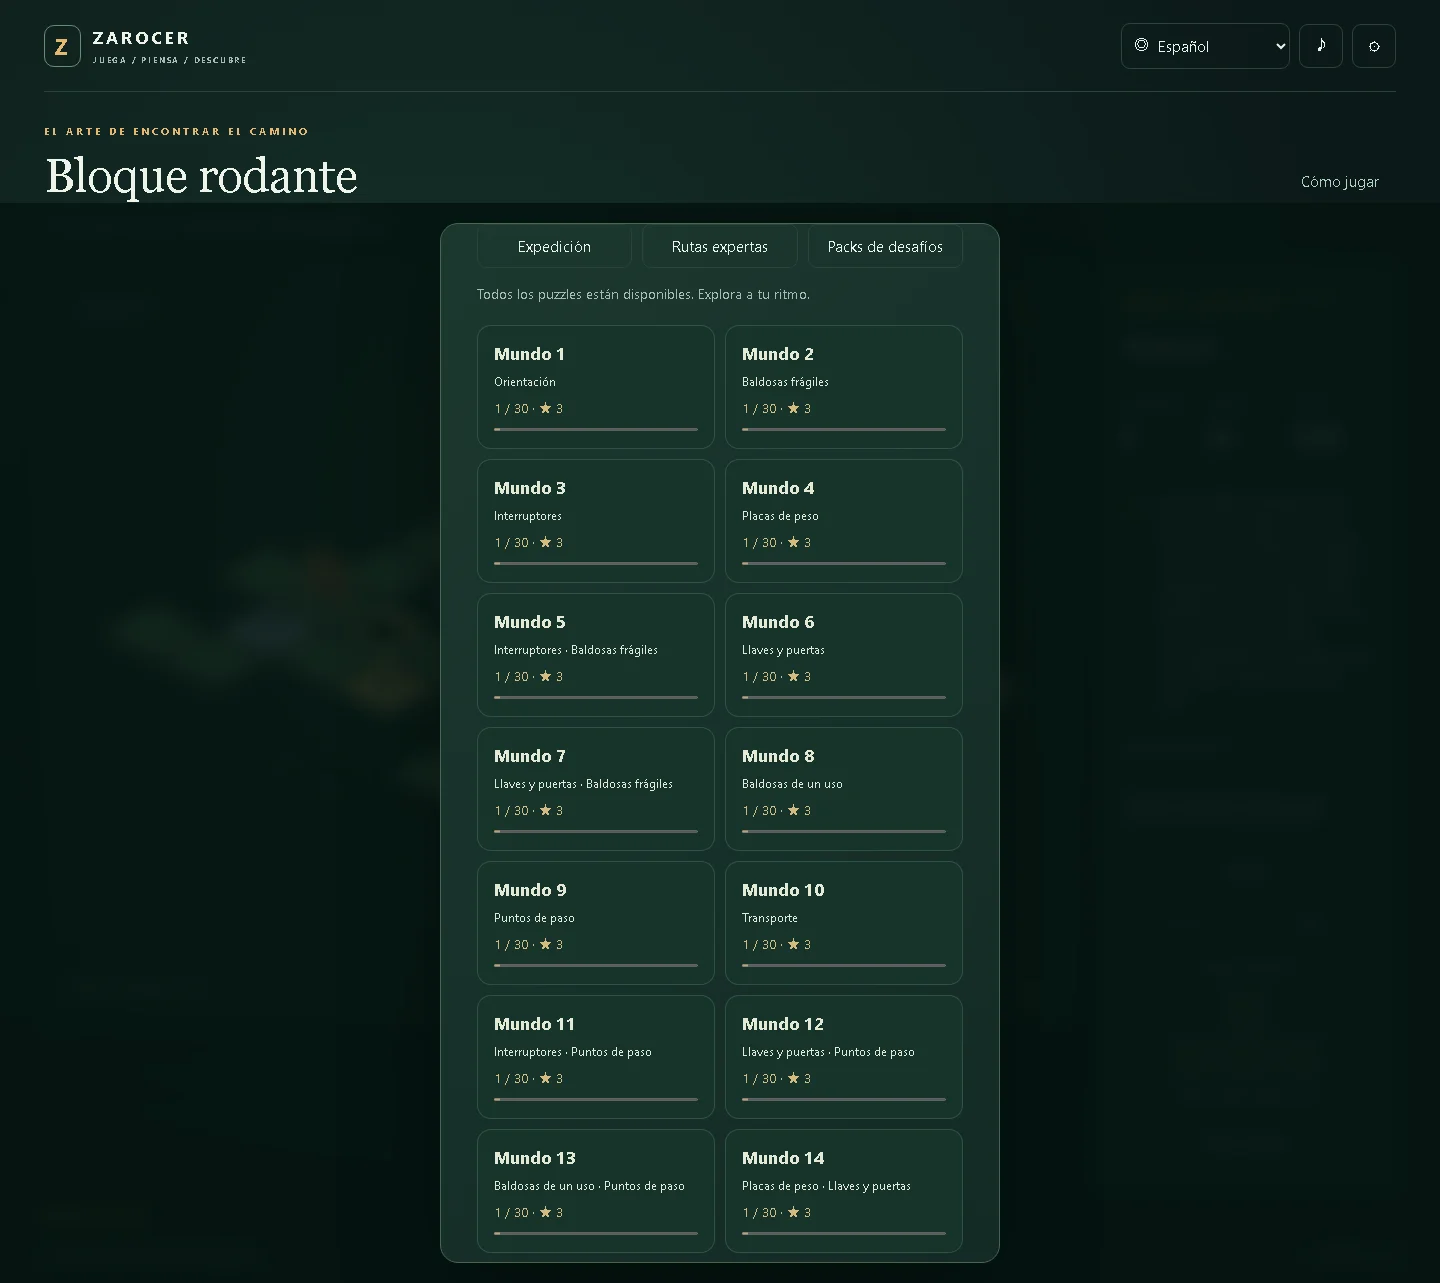This screenshot has height=1283, width=1440.
Task: Open the Mundo 11 card
Action: coord(596,1057)
